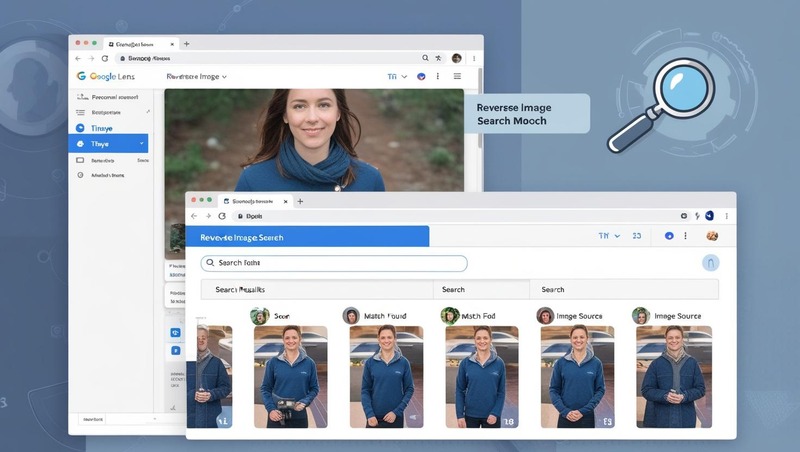
Task: Open result thumbnail under Scor label
Action: 291,376
